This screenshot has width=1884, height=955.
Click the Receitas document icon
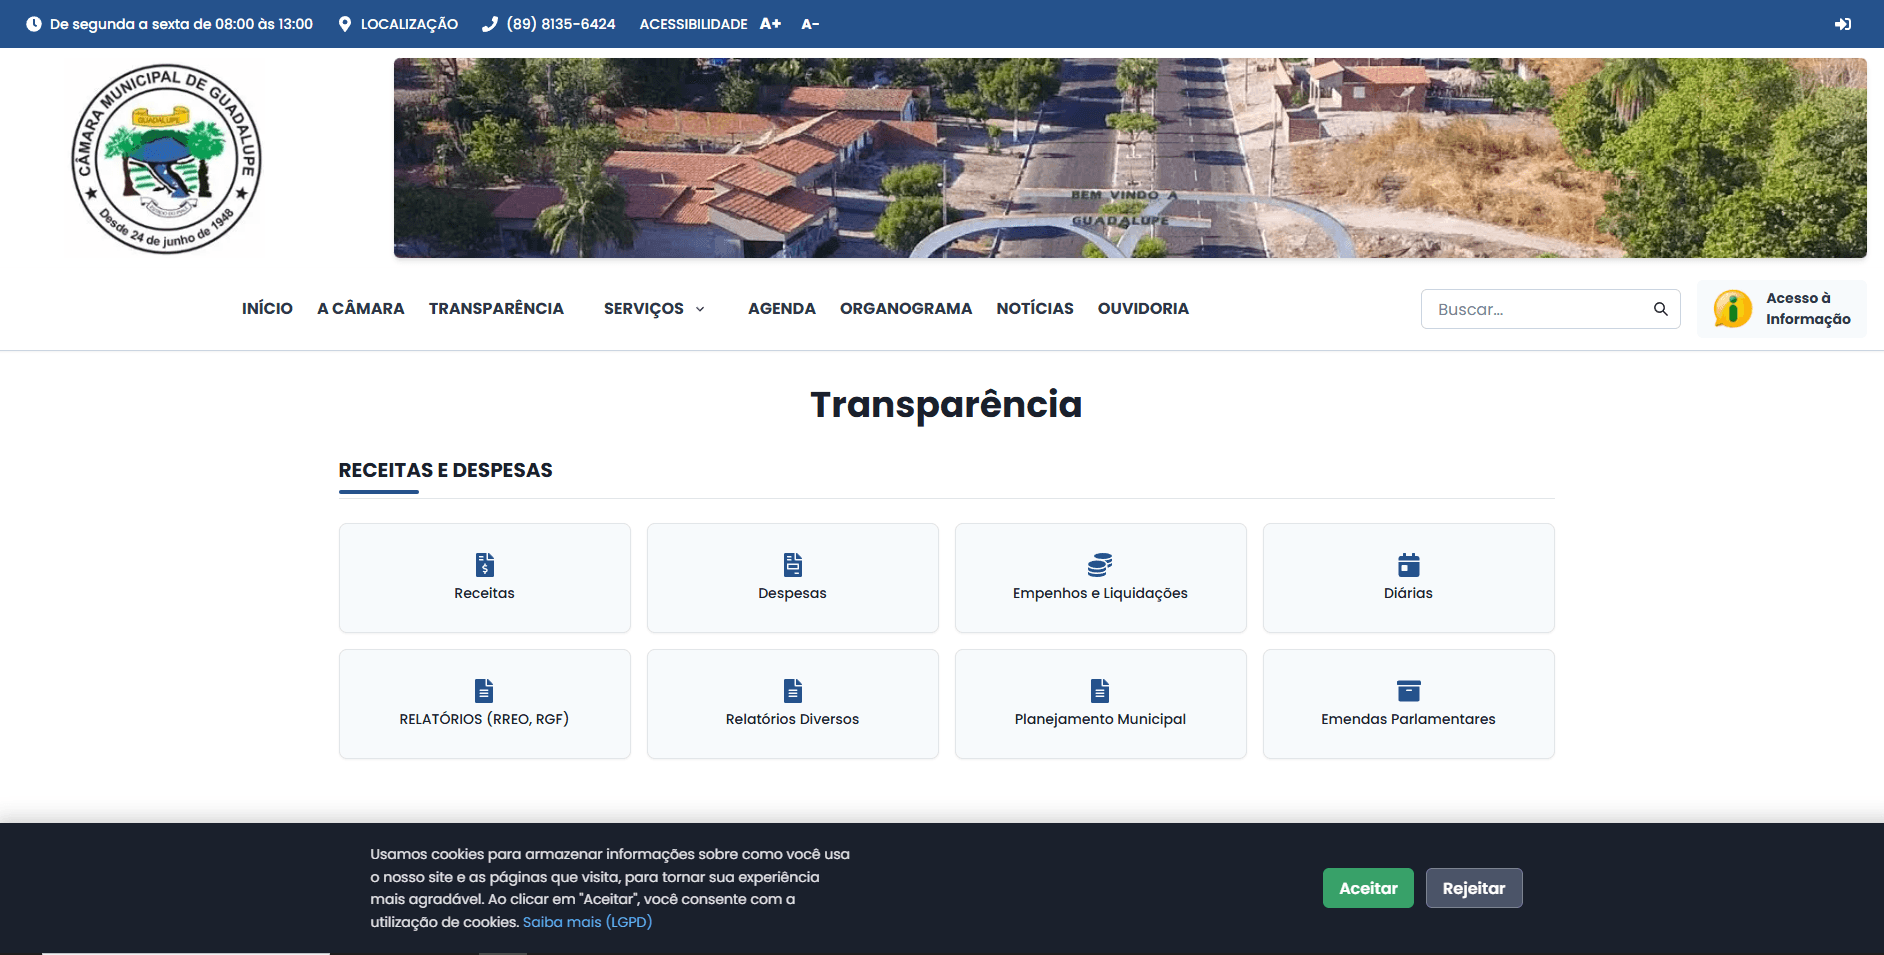pos(484,565)
